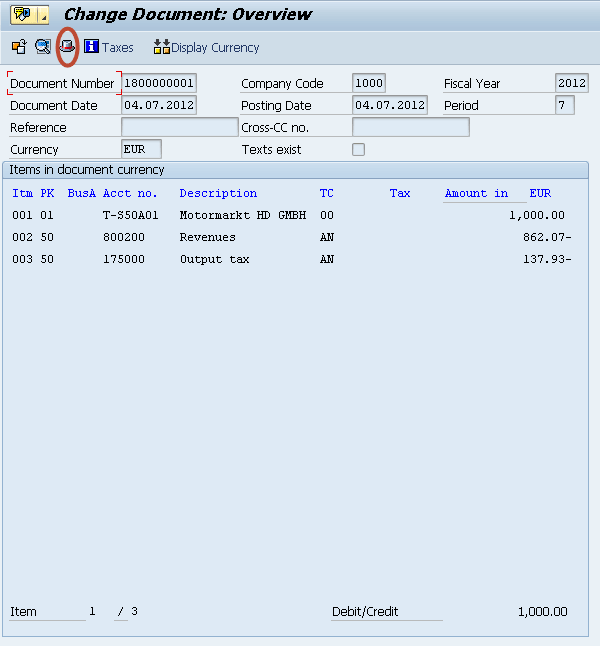Select the Cross-CC no. field
Screen dimensions: 600x646
coord(410,127)
